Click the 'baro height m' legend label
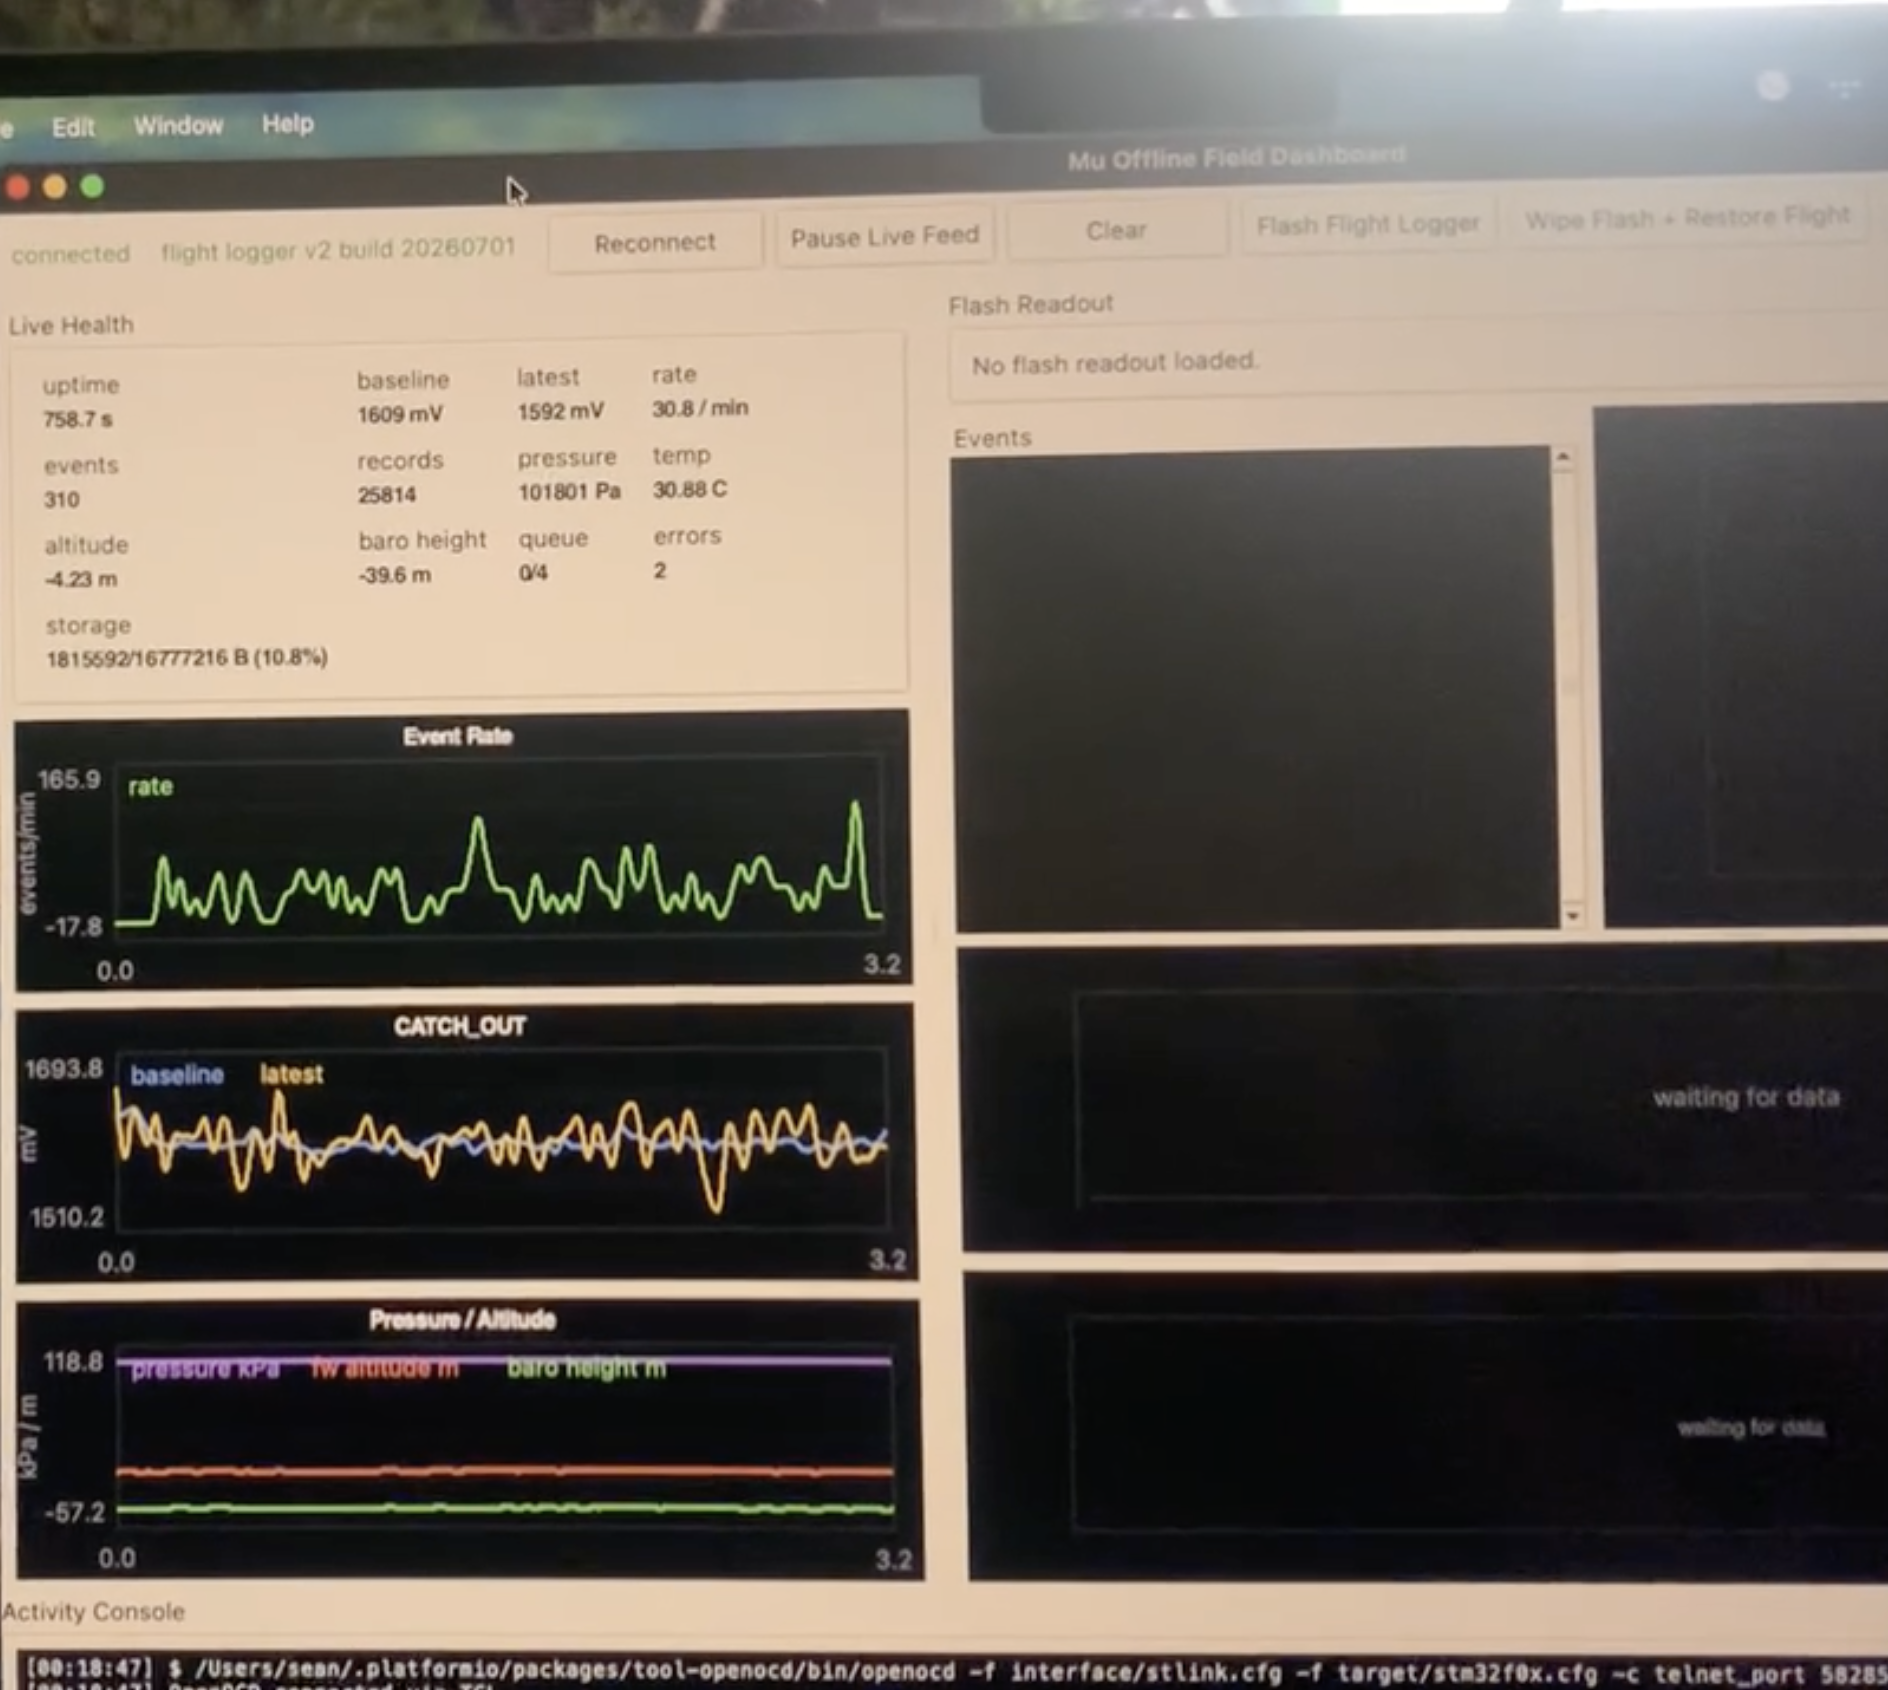The image size is (1888, 1690). 586,1367
